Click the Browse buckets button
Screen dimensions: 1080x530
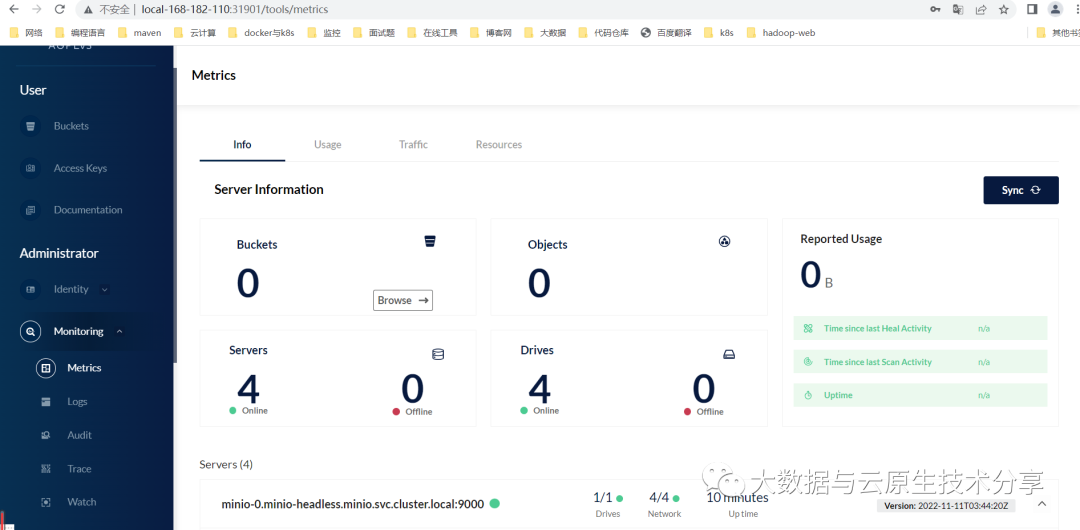coord(403,300)
